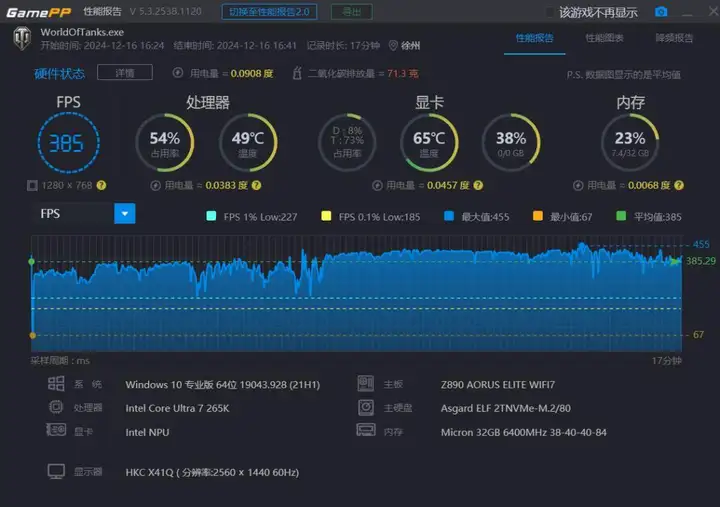Click the location pin icon next to 徐州
720x507 pixels.
click(x=393, y=45)
